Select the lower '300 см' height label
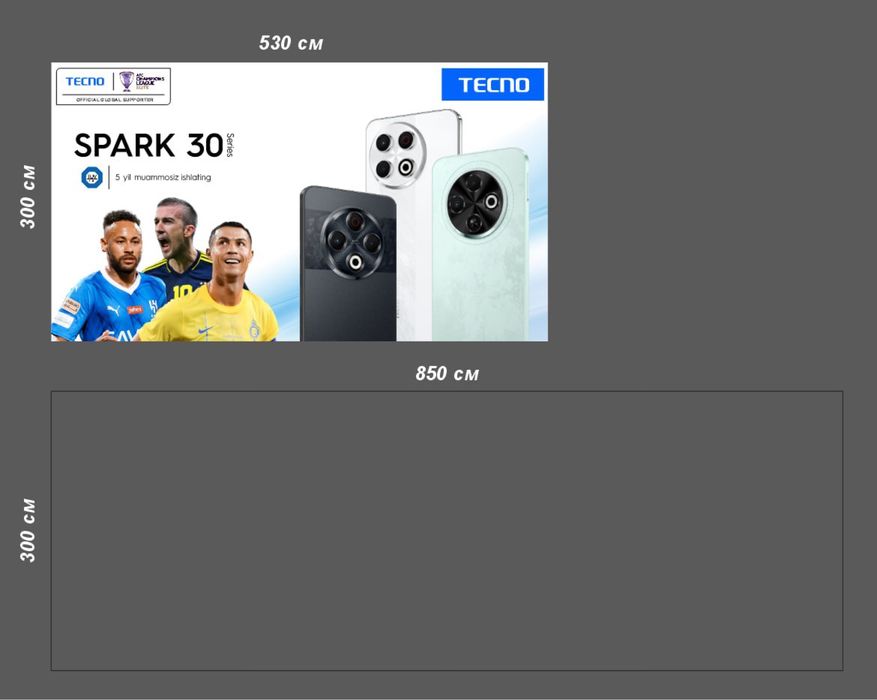Image resolution: width=877 pixels, height=700 pixels. pyautogui.click(x=28, y=531)
